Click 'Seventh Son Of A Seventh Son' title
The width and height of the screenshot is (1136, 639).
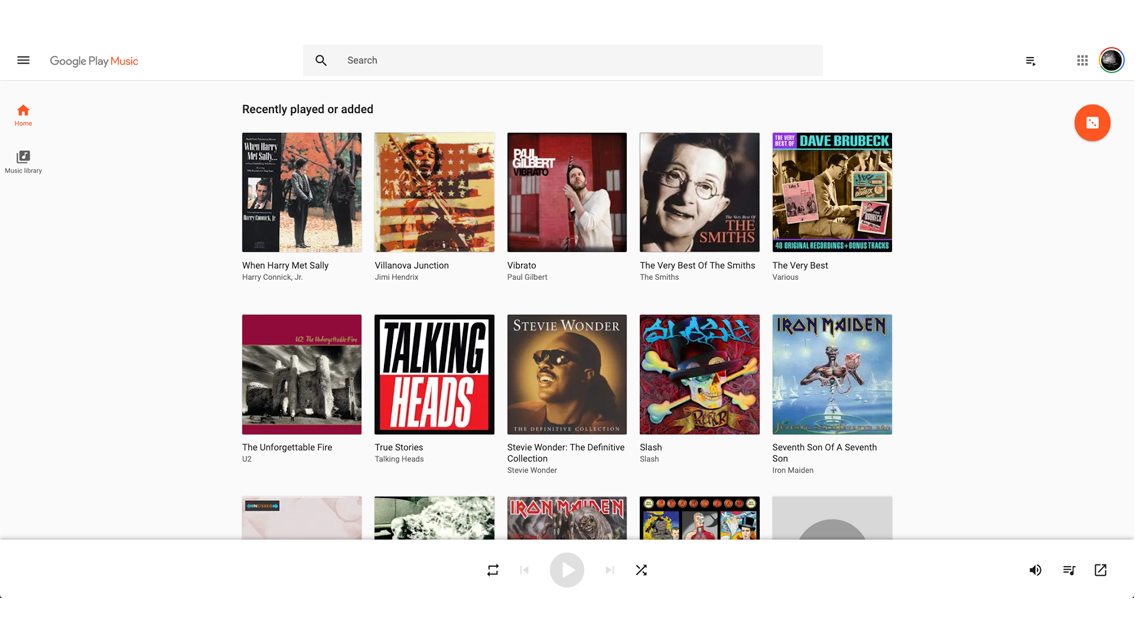(824, 454)
